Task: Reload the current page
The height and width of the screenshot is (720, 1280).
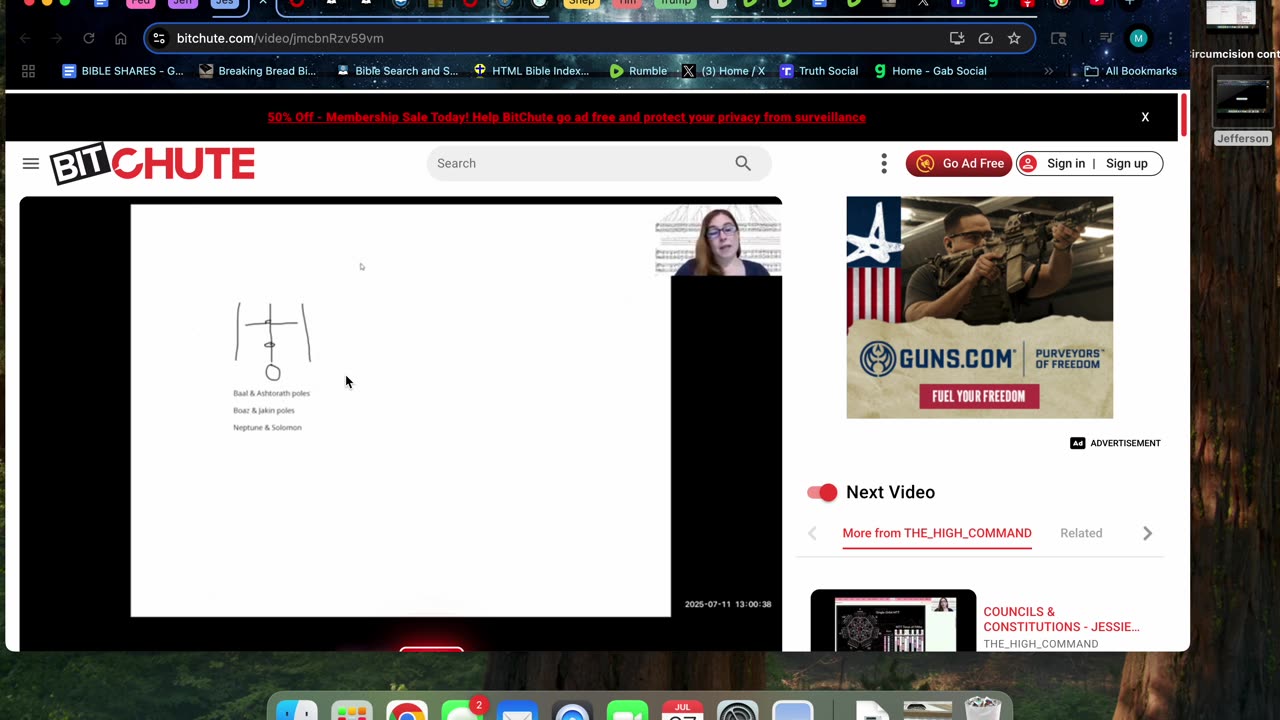Action: click(x=89, y=38)
